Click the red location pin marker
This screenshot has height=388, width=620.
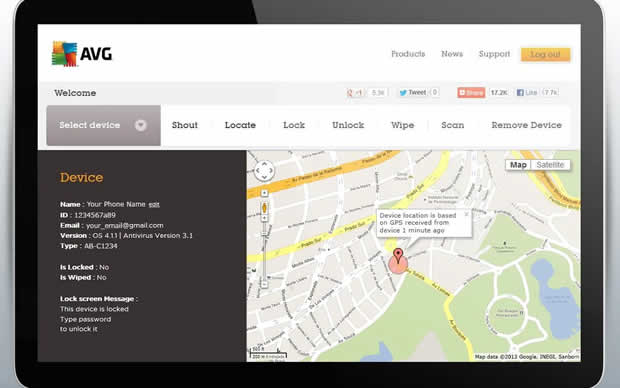coord(398,256)
